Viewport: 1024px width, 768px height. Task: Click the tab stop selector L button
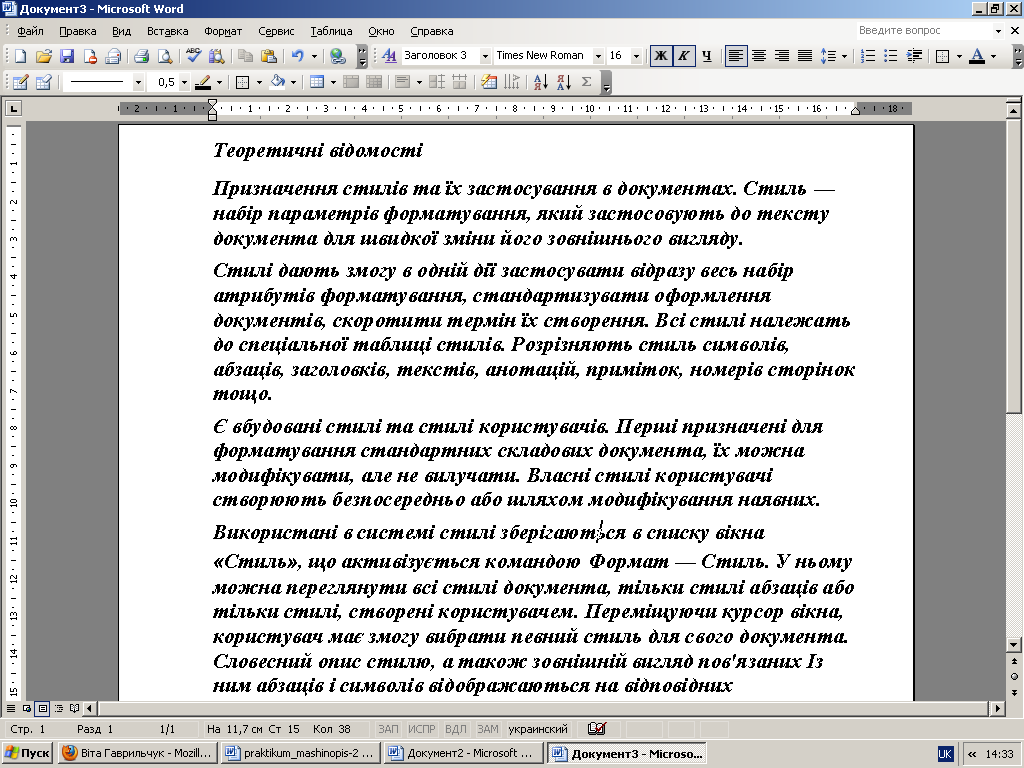pos(14,108)
